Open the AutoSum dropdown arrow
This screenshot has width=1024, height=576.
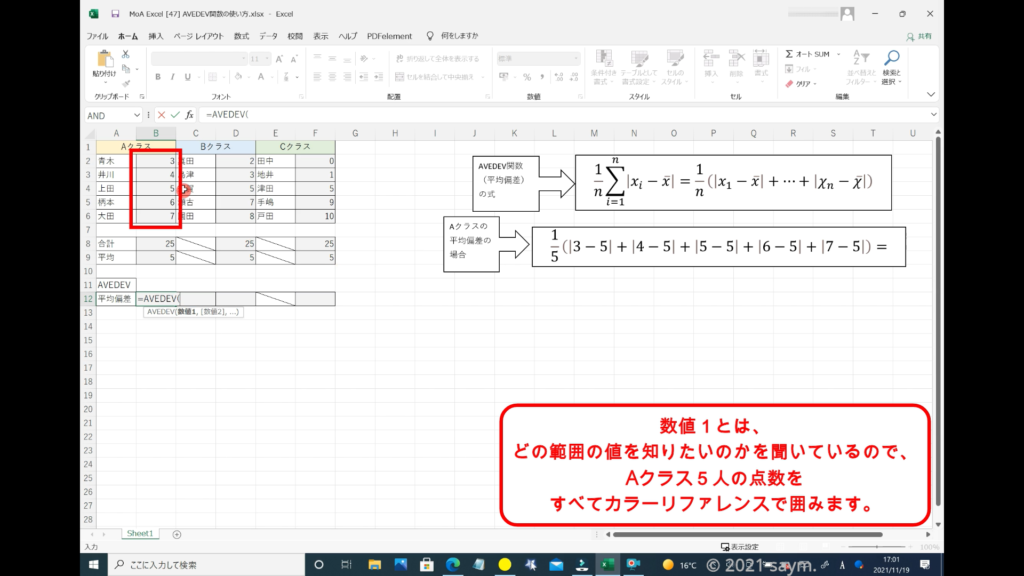tap(839, 54)
